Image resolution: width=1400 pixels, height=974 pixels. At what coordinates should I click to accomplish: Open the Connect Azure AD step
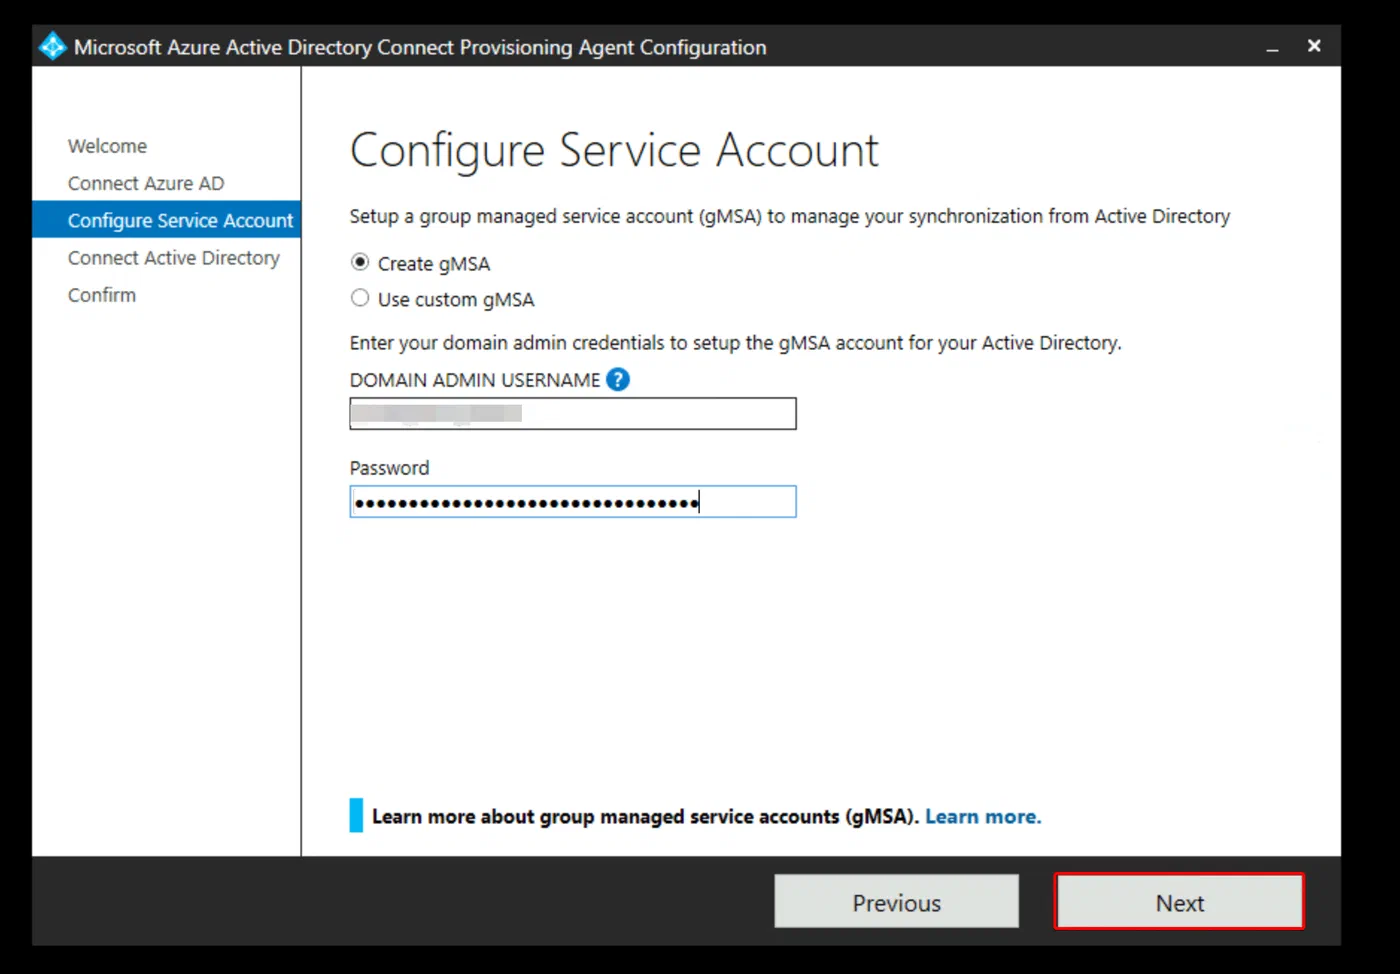[146, 183]
